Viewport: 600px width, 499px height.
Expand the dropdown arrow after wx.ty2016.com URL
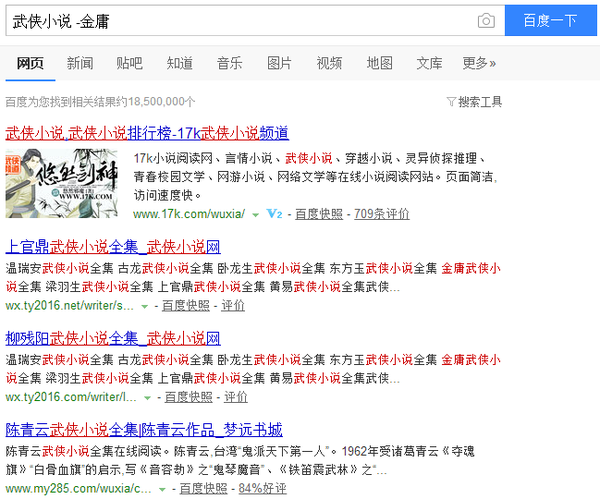(x=147, y=398)
